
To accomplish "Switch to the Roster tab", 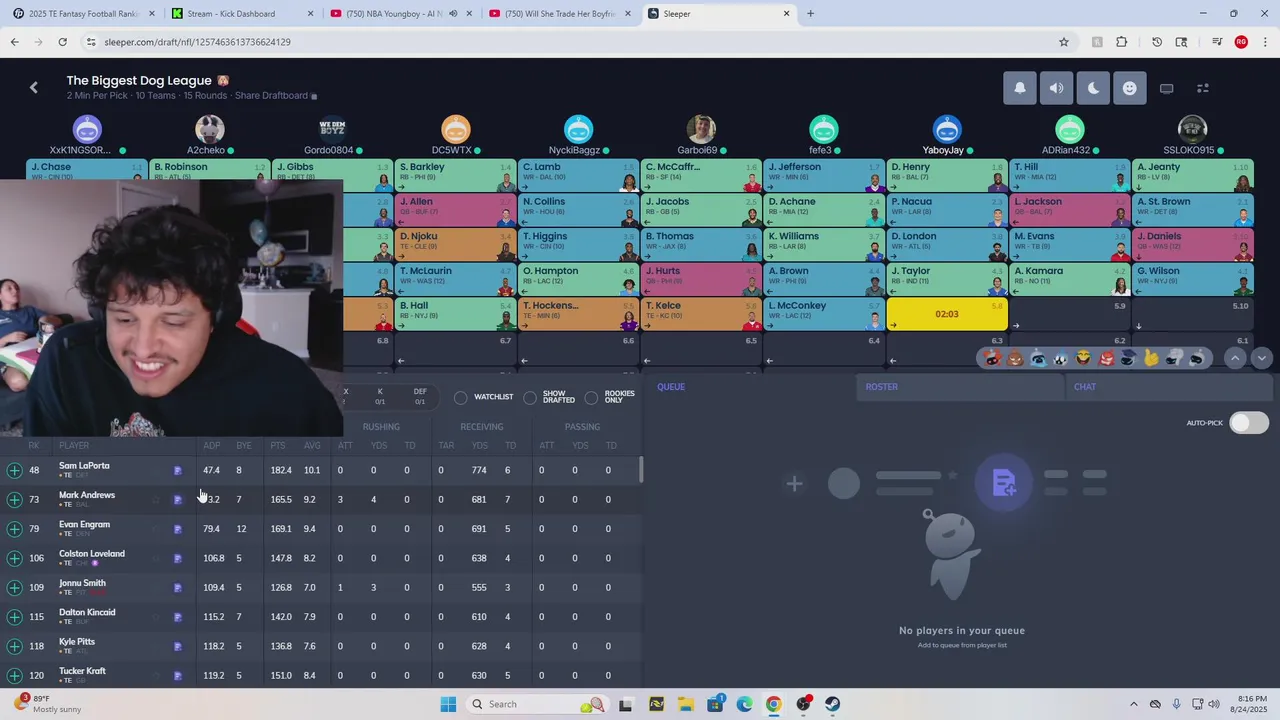I will pyautogui.click(x=881, y=387).
